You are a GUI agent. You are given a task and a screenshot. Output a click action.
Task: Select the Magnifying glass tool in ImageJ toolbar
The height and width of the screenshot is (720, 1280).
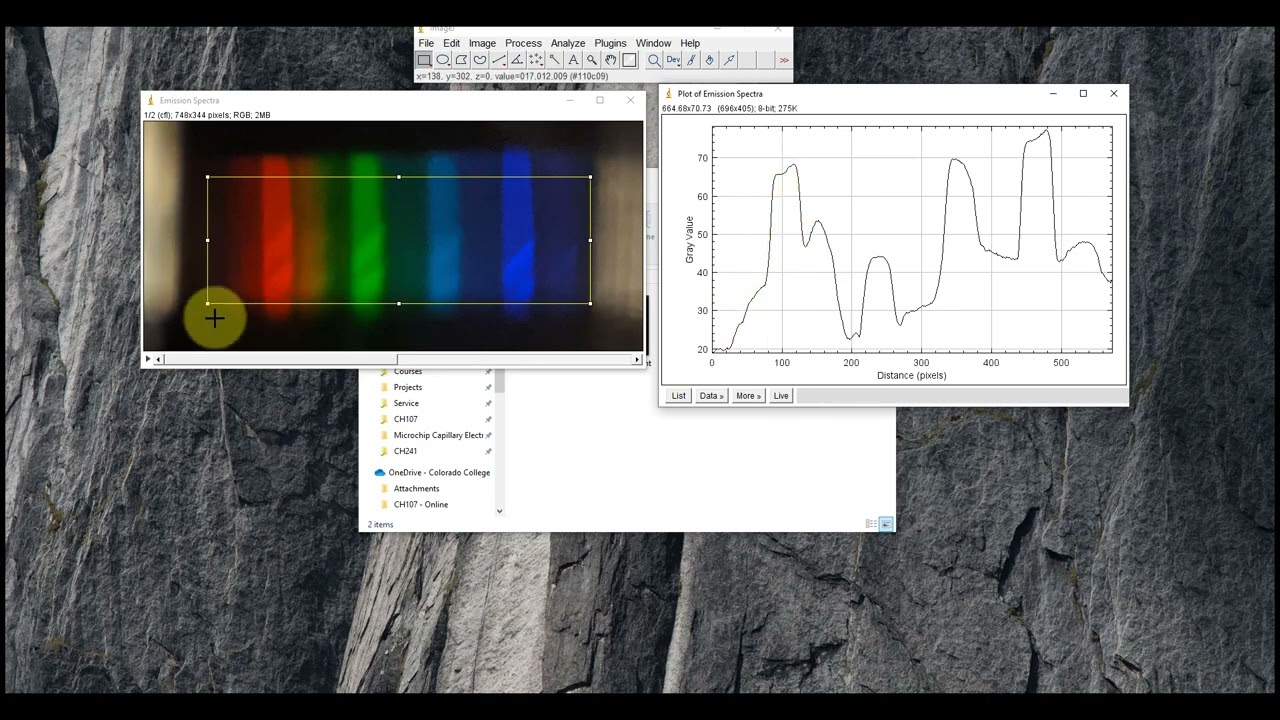[x=592, y=60]
